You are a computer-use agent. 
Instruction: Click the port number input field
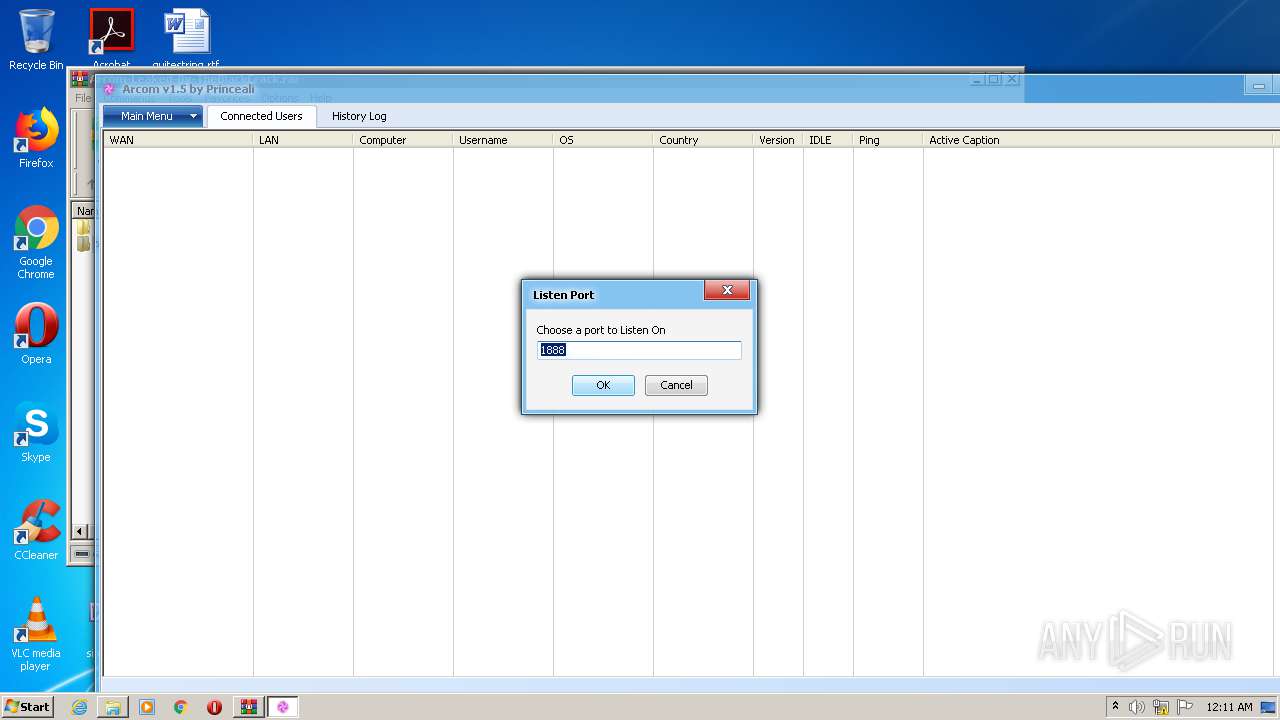639,350
